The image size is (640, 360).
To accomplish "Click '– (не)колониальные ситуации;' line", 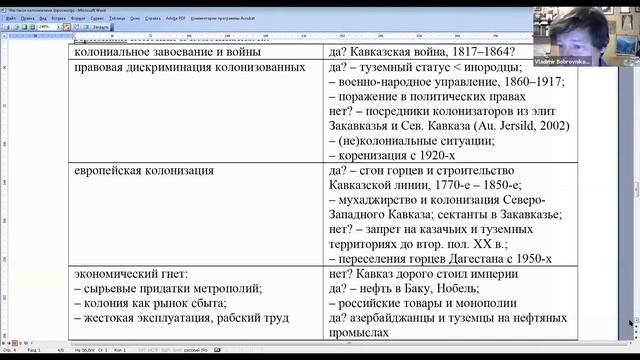I will 412,141.
